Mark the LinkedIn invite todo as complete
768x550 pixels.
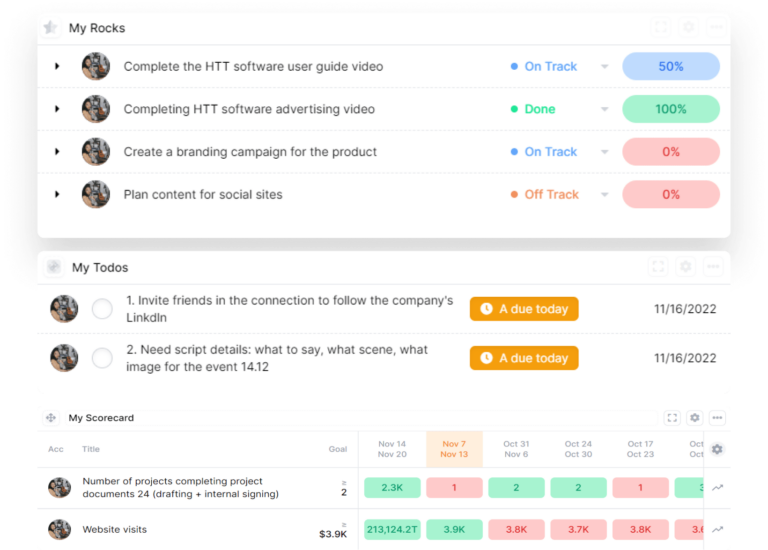point(102,309)
